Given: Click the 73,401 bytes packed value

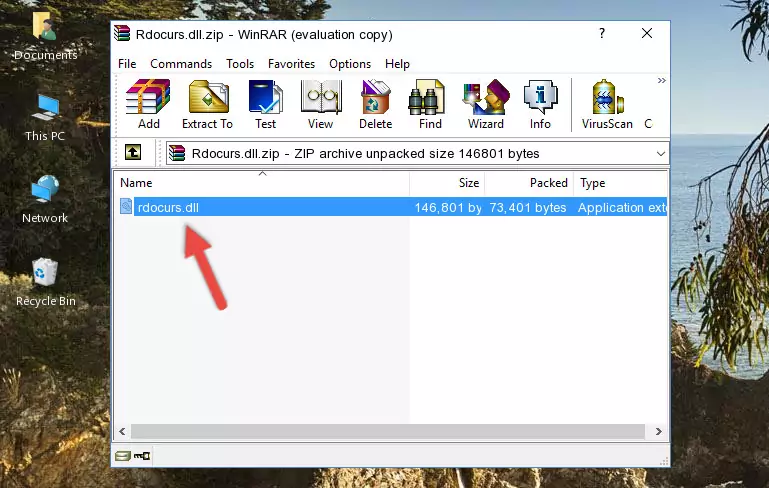Looking at the screenshot, I should coord(528,207).
